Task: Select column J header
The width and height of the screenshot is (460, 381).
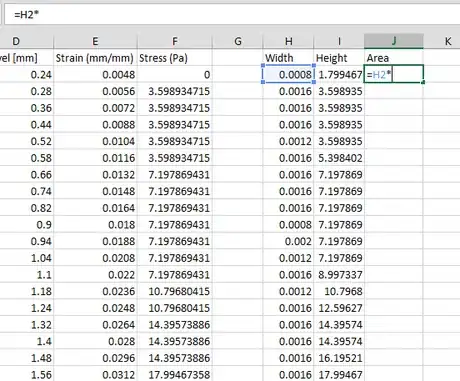Action: 394,41
